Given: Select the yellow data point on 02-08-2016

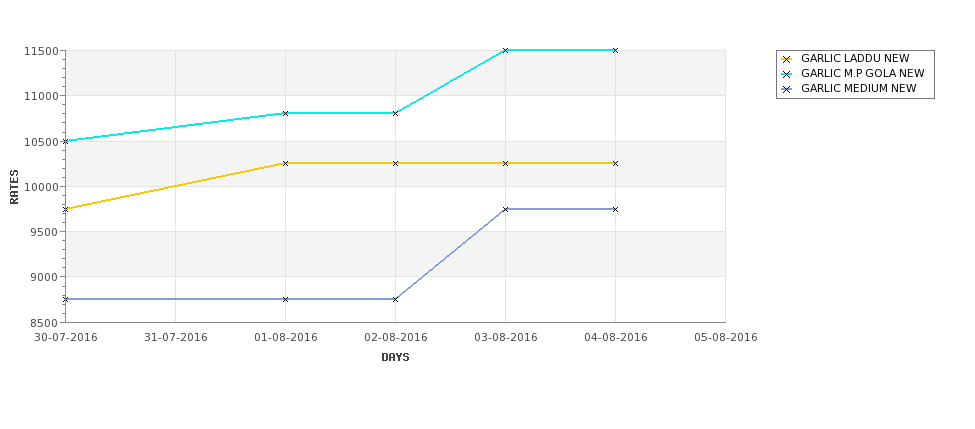Looking at the screenshot, I should click(x=395, y=163).
